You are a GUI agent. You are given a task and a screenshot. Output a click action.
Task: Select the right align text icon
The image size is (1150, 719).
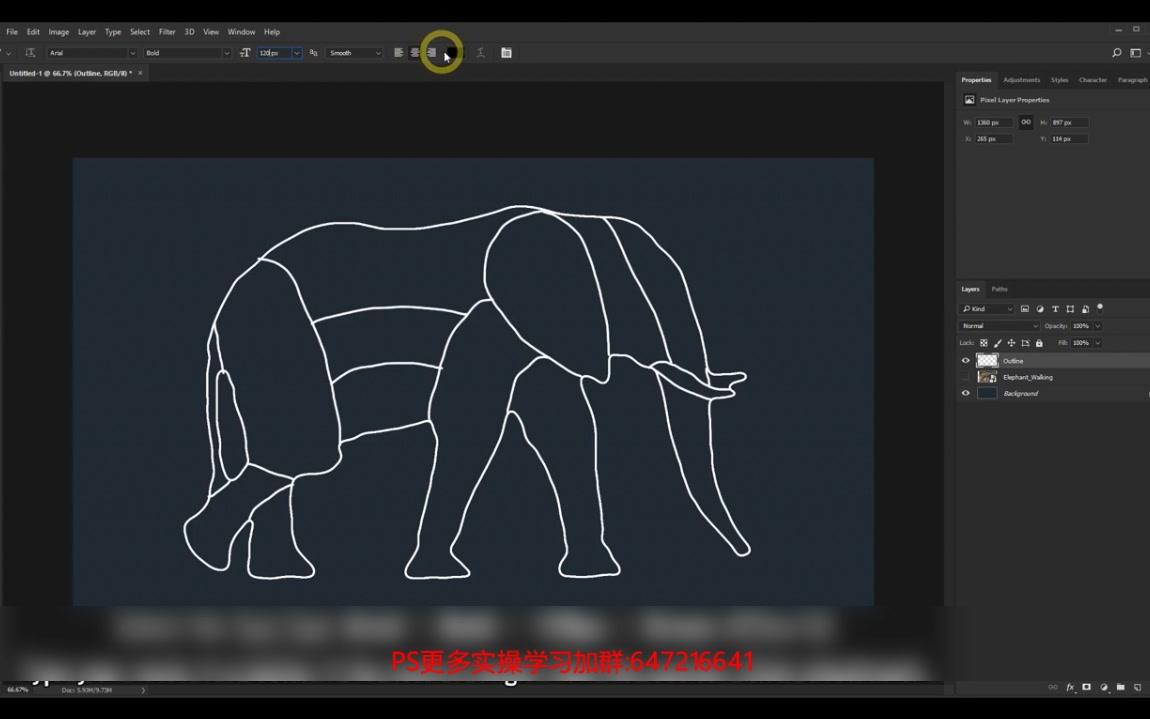click(x=432, y=52)
